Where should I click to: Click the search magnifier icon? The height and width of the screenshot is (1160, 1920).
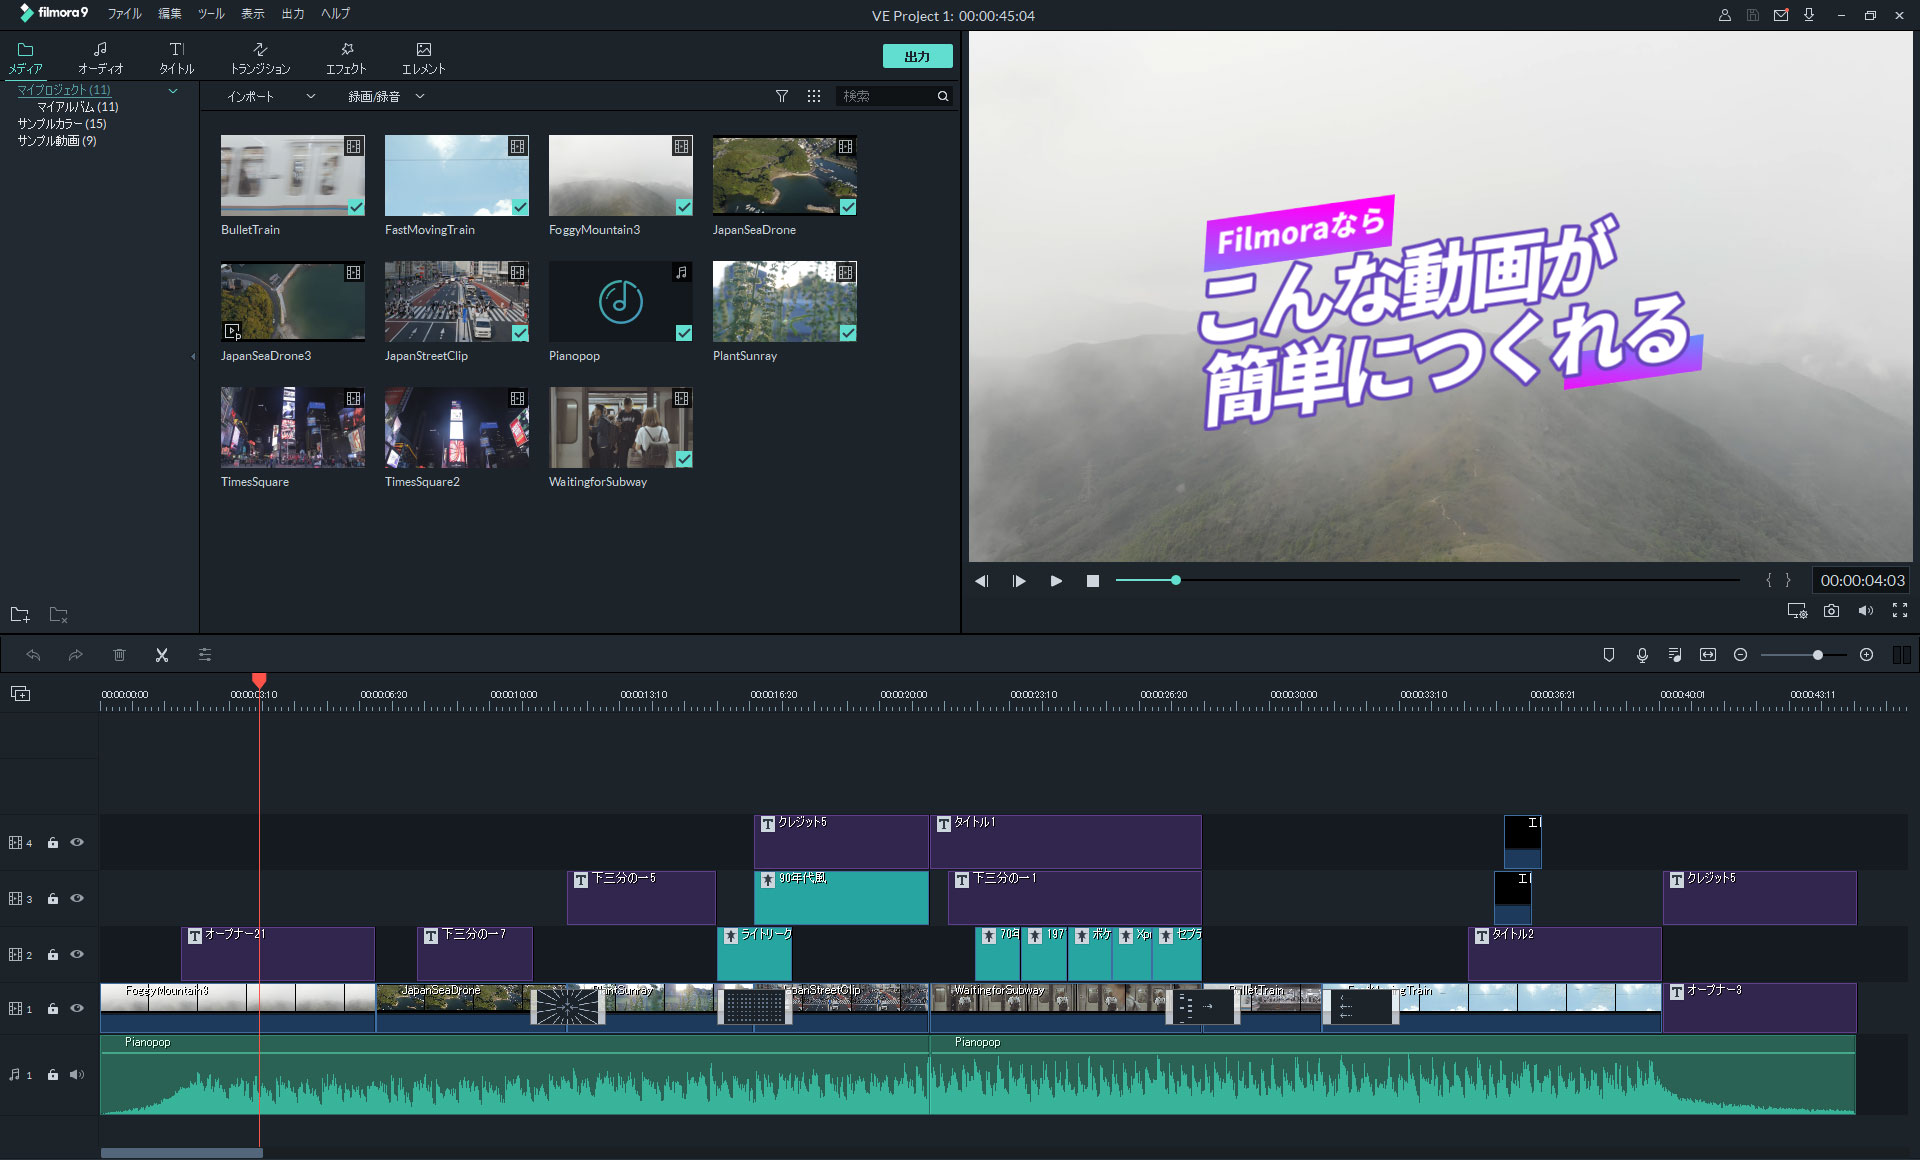coord(942,96)
